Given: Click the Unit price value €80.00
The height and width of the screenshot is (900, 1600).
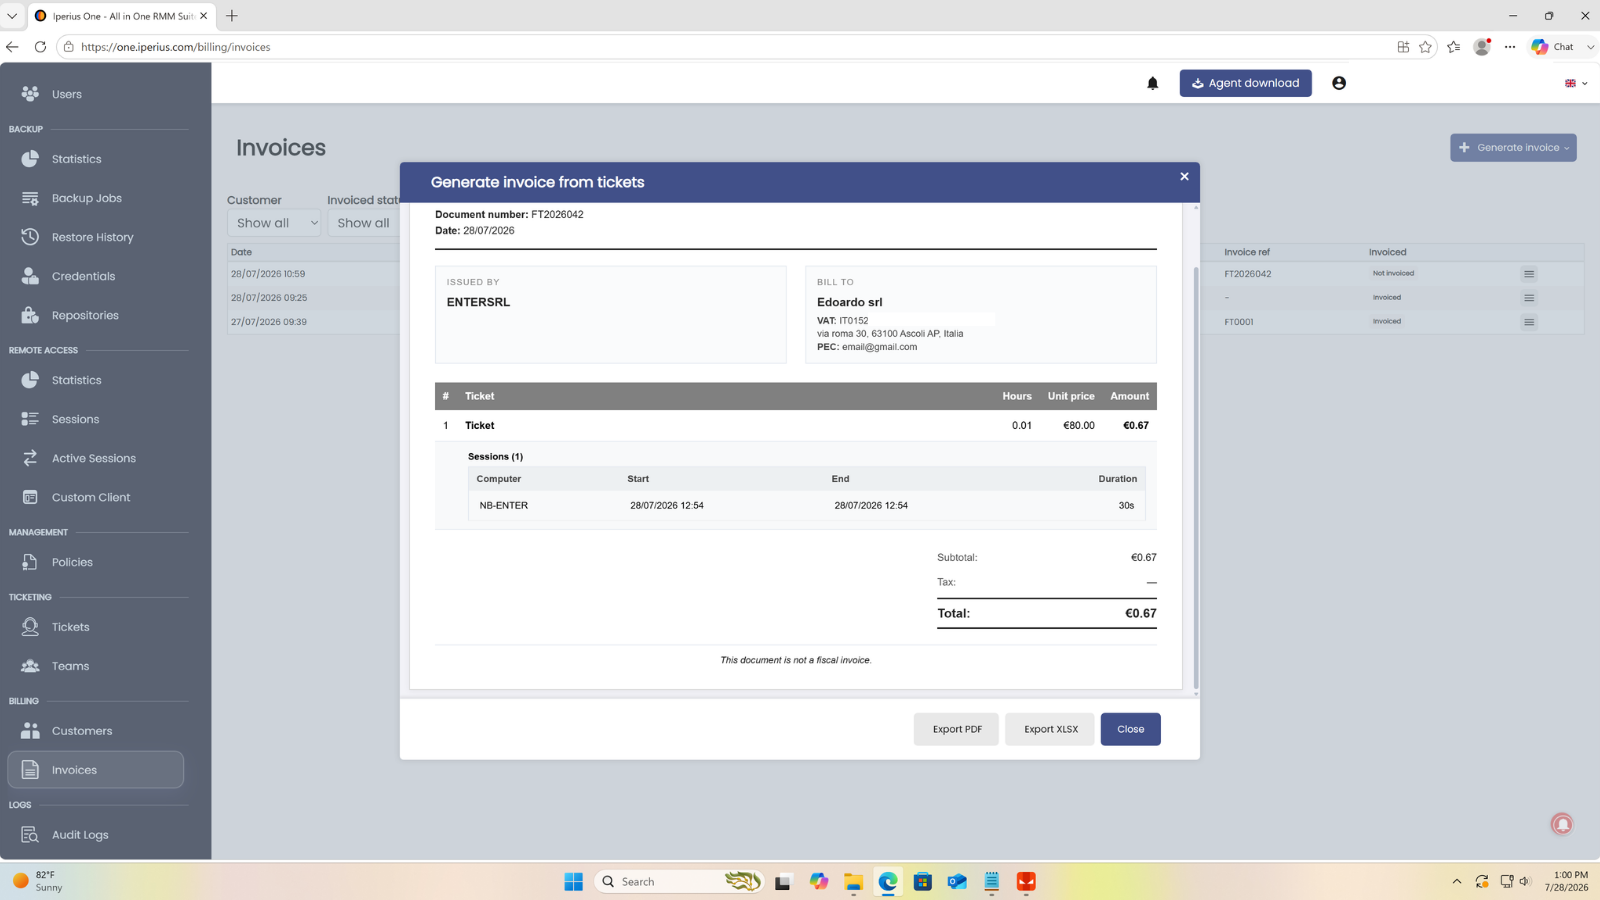Looking at the screenshot, I should tap(1079, 425).
